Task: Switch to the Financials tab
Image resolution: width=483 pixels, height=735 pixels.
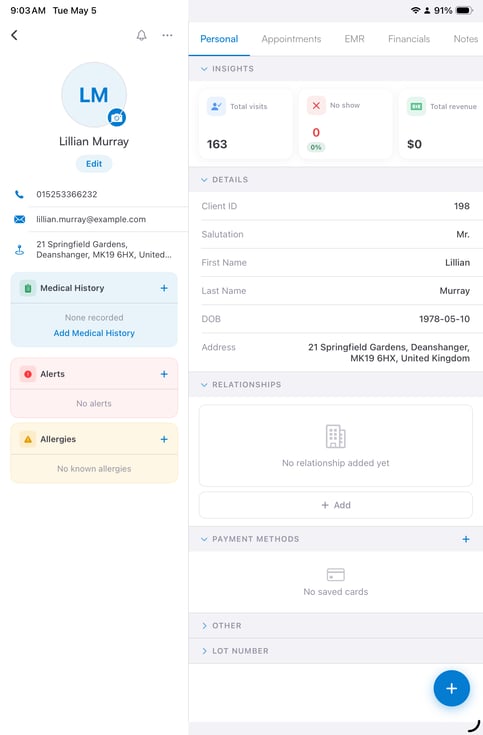Action: [409, 39]
